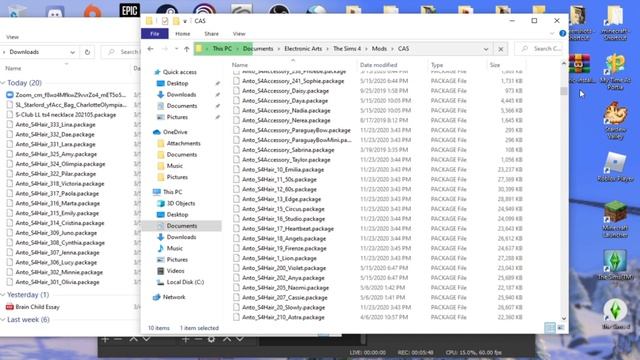This screenshot has height=360, width=640.
Task: Open Help question mark icon in ribbon
Action: point(562,33)
